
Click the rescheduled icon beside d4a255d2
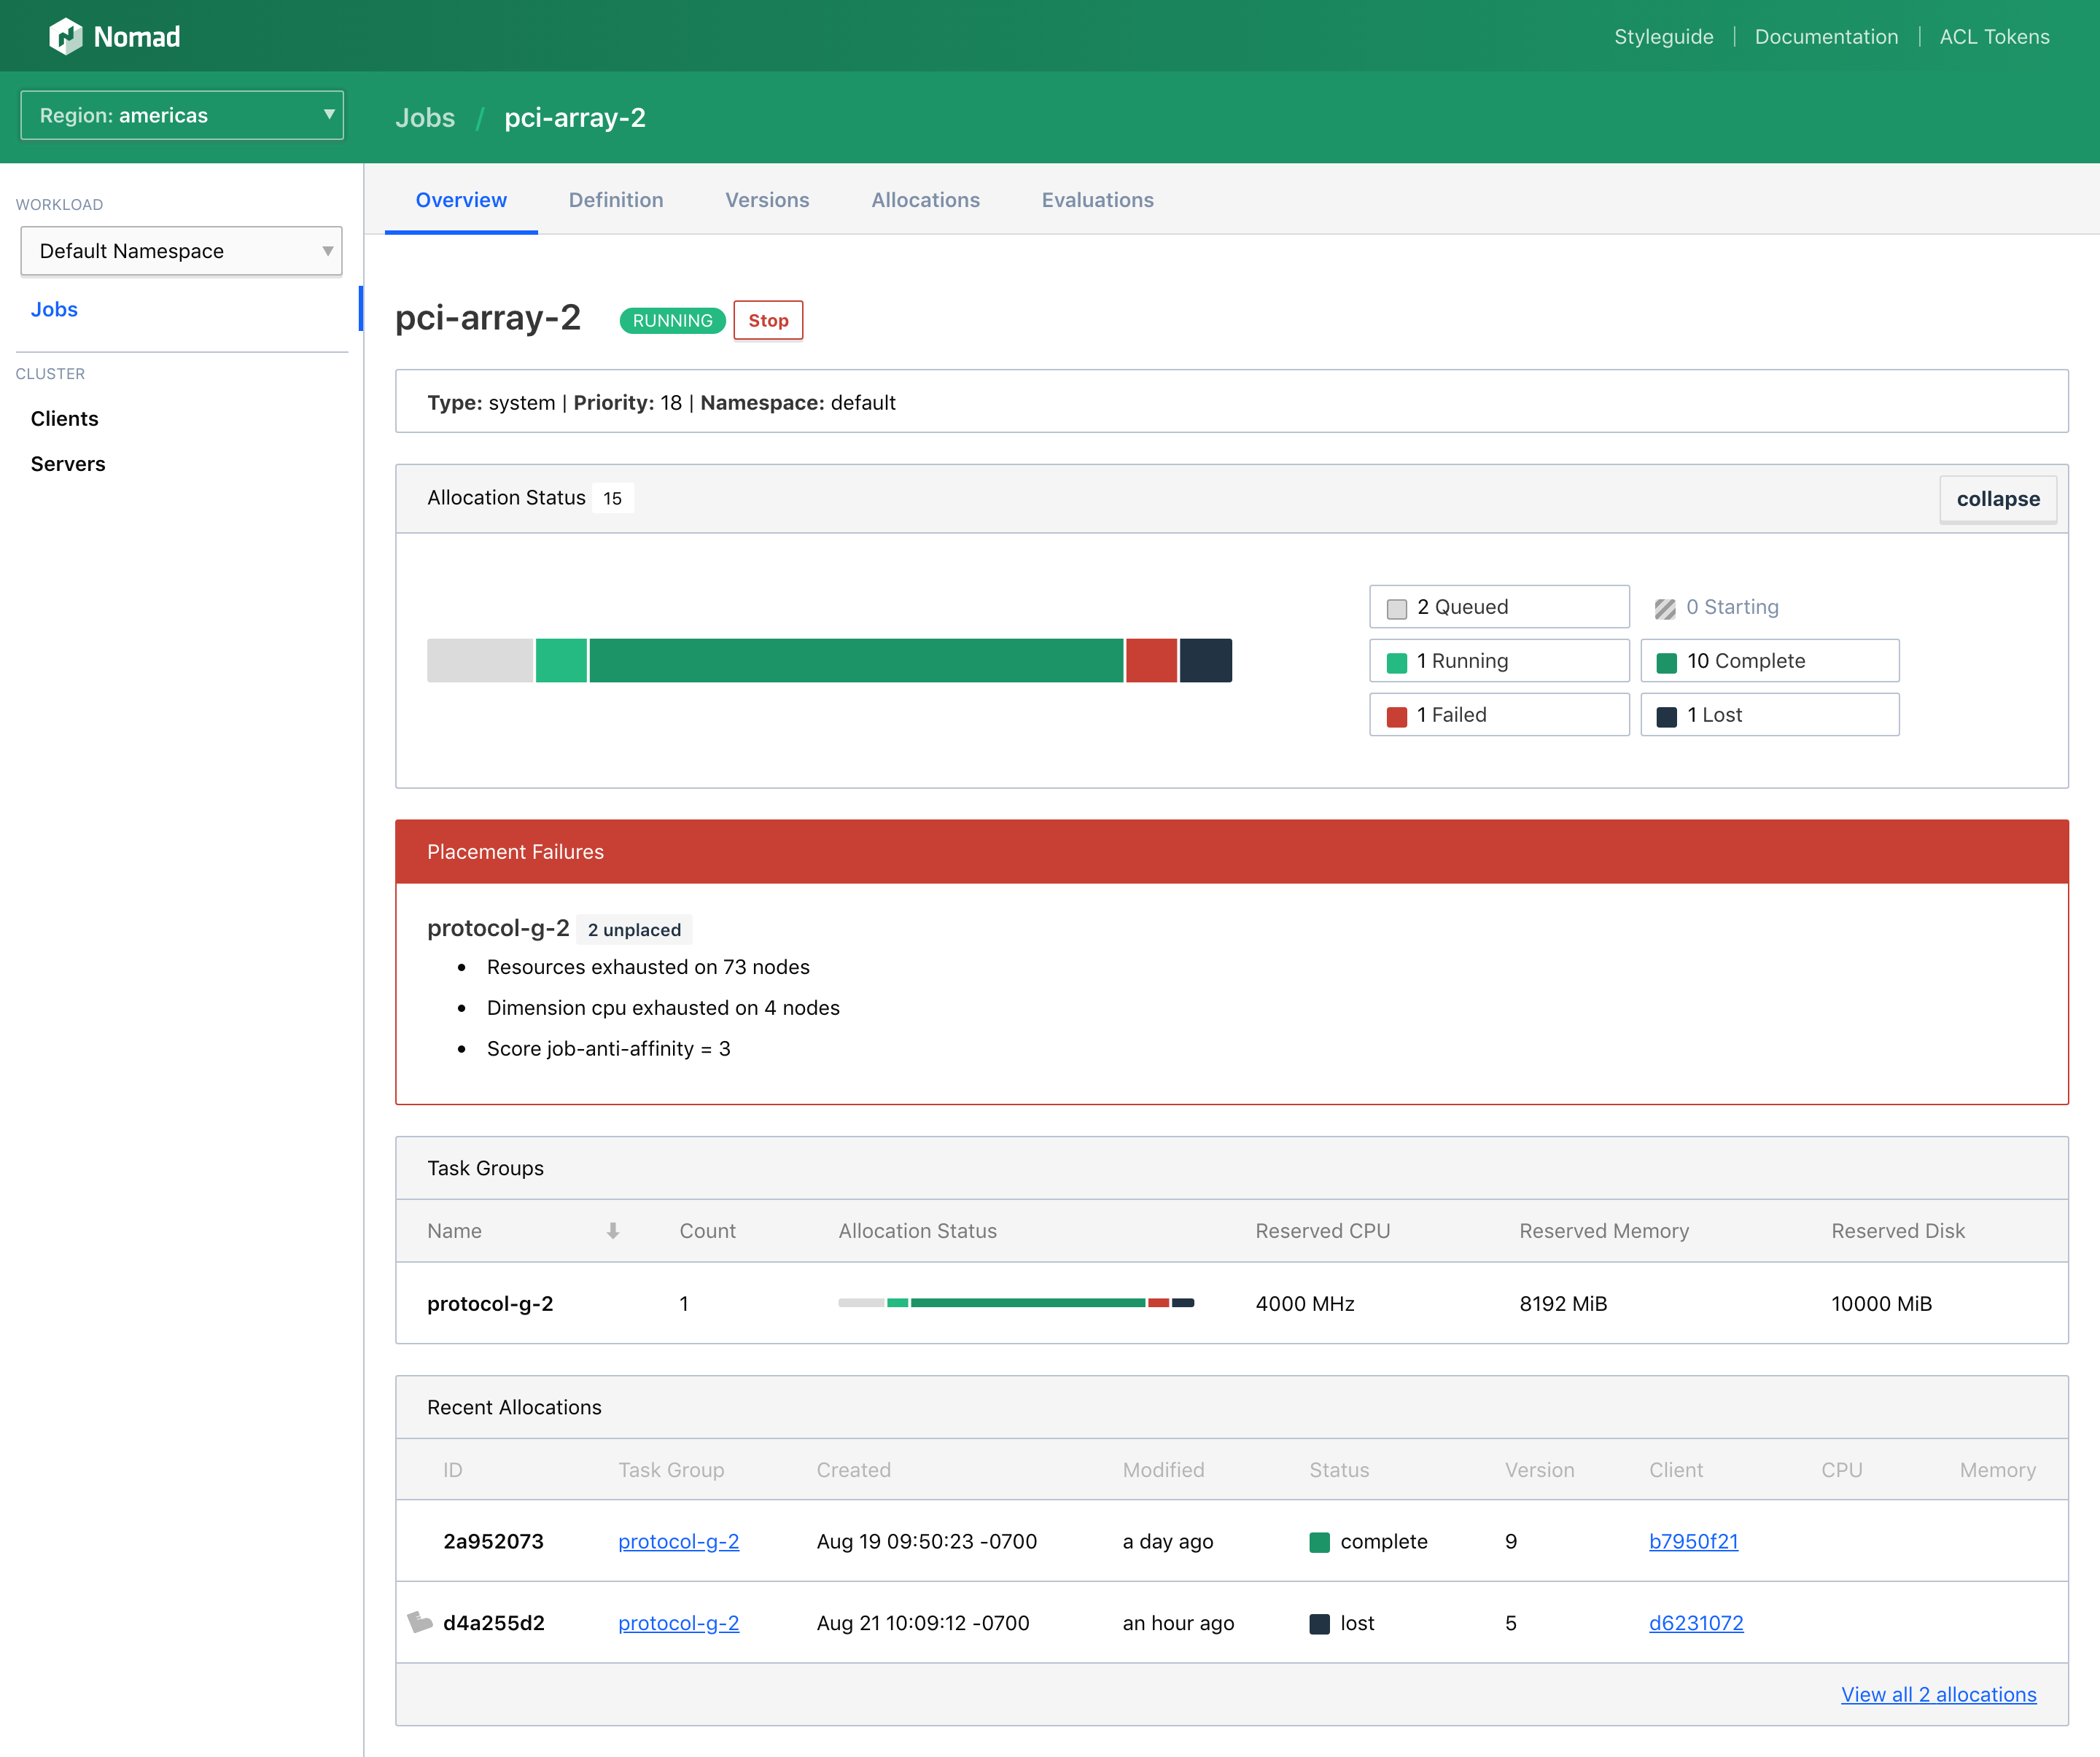(x=420, y=1622)
